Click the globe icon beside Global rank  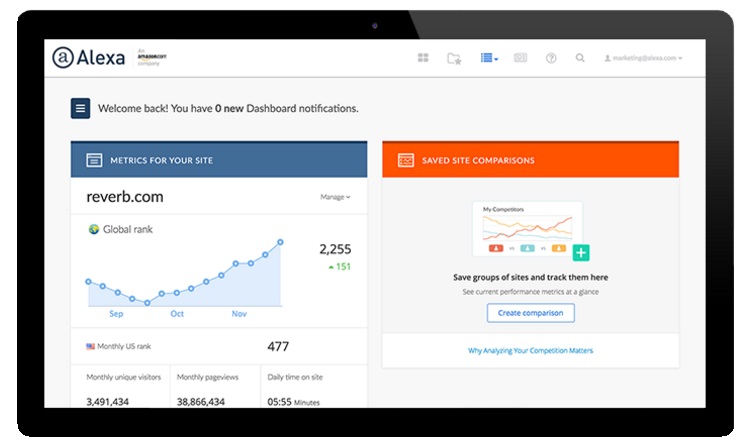tap(94, 229)
